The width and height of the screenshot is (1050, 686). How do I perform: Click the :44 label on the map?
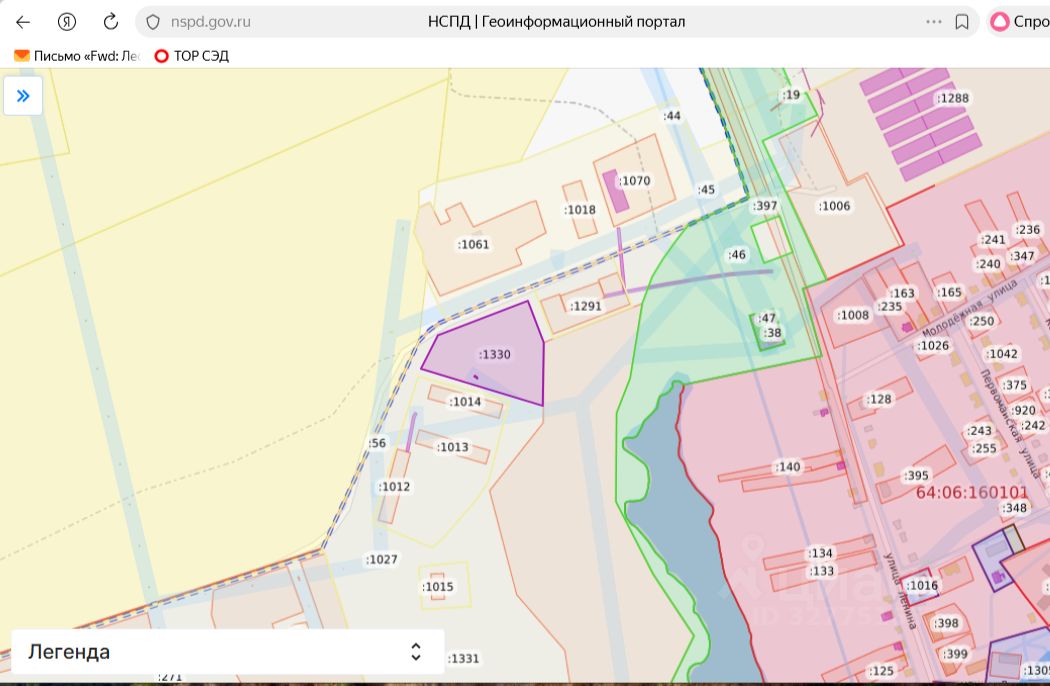pyautogui.click(x=672, y=116)
